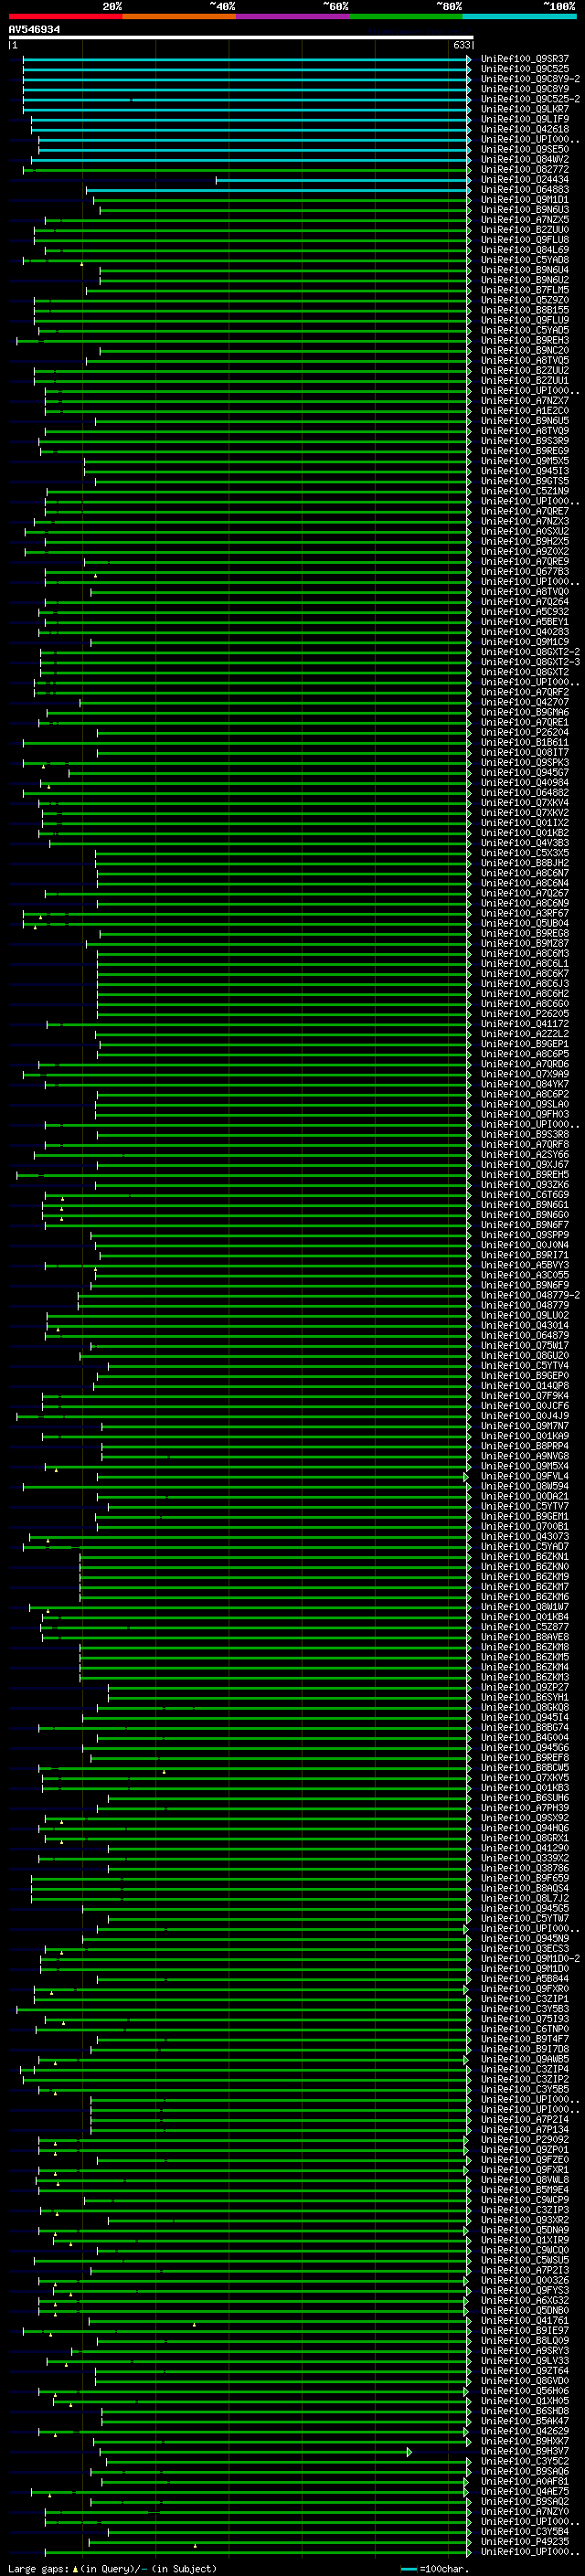The height and width of the screenshot is (2576, 585).
Task: Click hit label UniRef100_A0AF81
Action: [525, 2481]
